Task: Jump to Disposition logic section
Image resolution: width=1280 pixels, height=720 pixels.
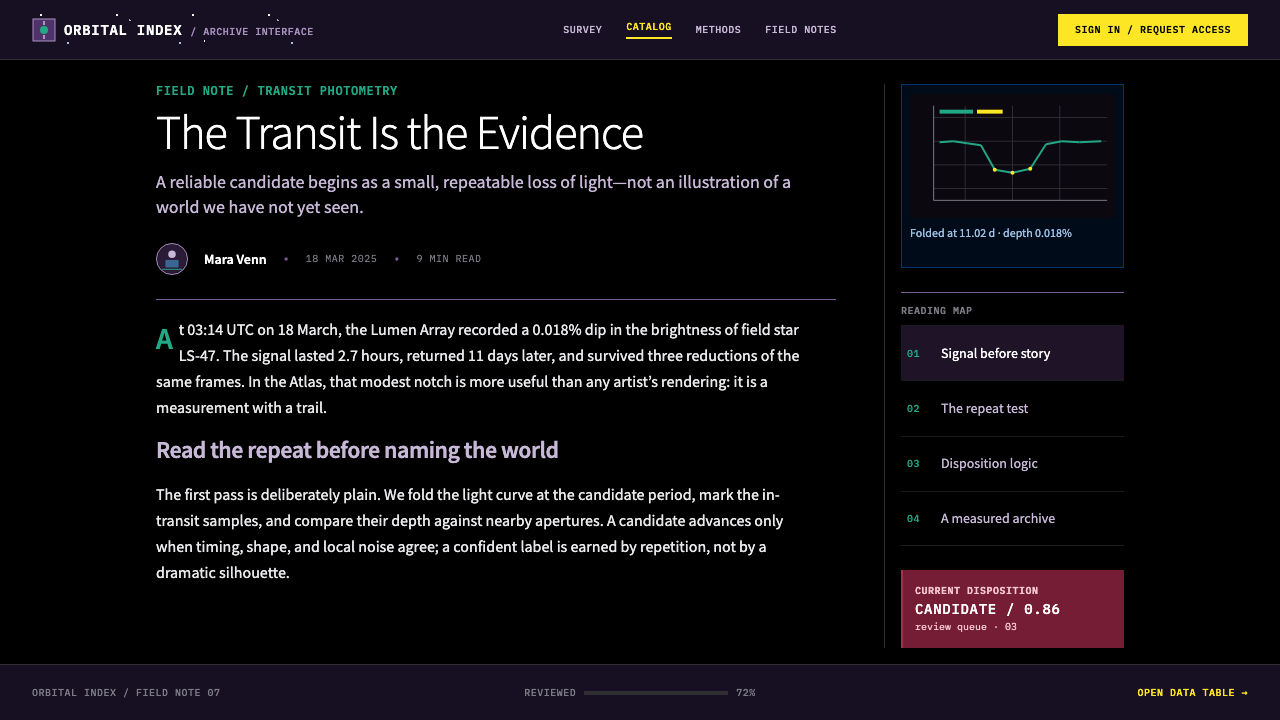Action: coord(1012,463)
